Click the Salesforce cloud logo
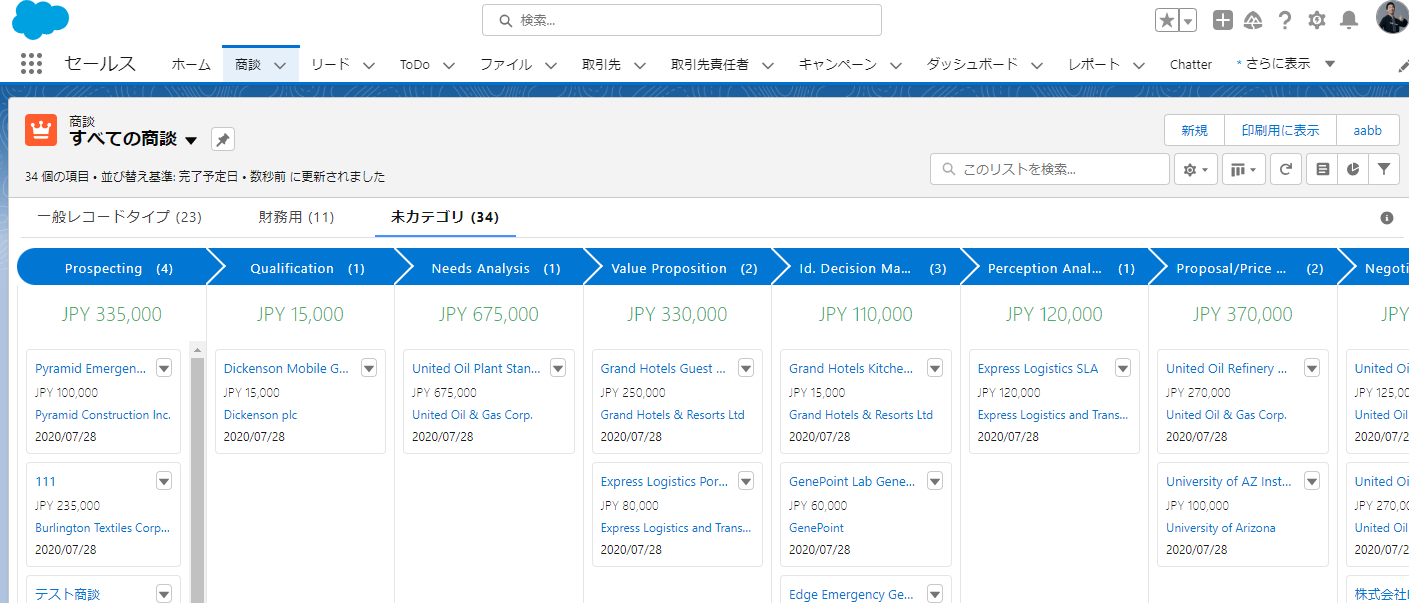Image resolution: width=1409 pixels, height=603 pixels. 40,20
